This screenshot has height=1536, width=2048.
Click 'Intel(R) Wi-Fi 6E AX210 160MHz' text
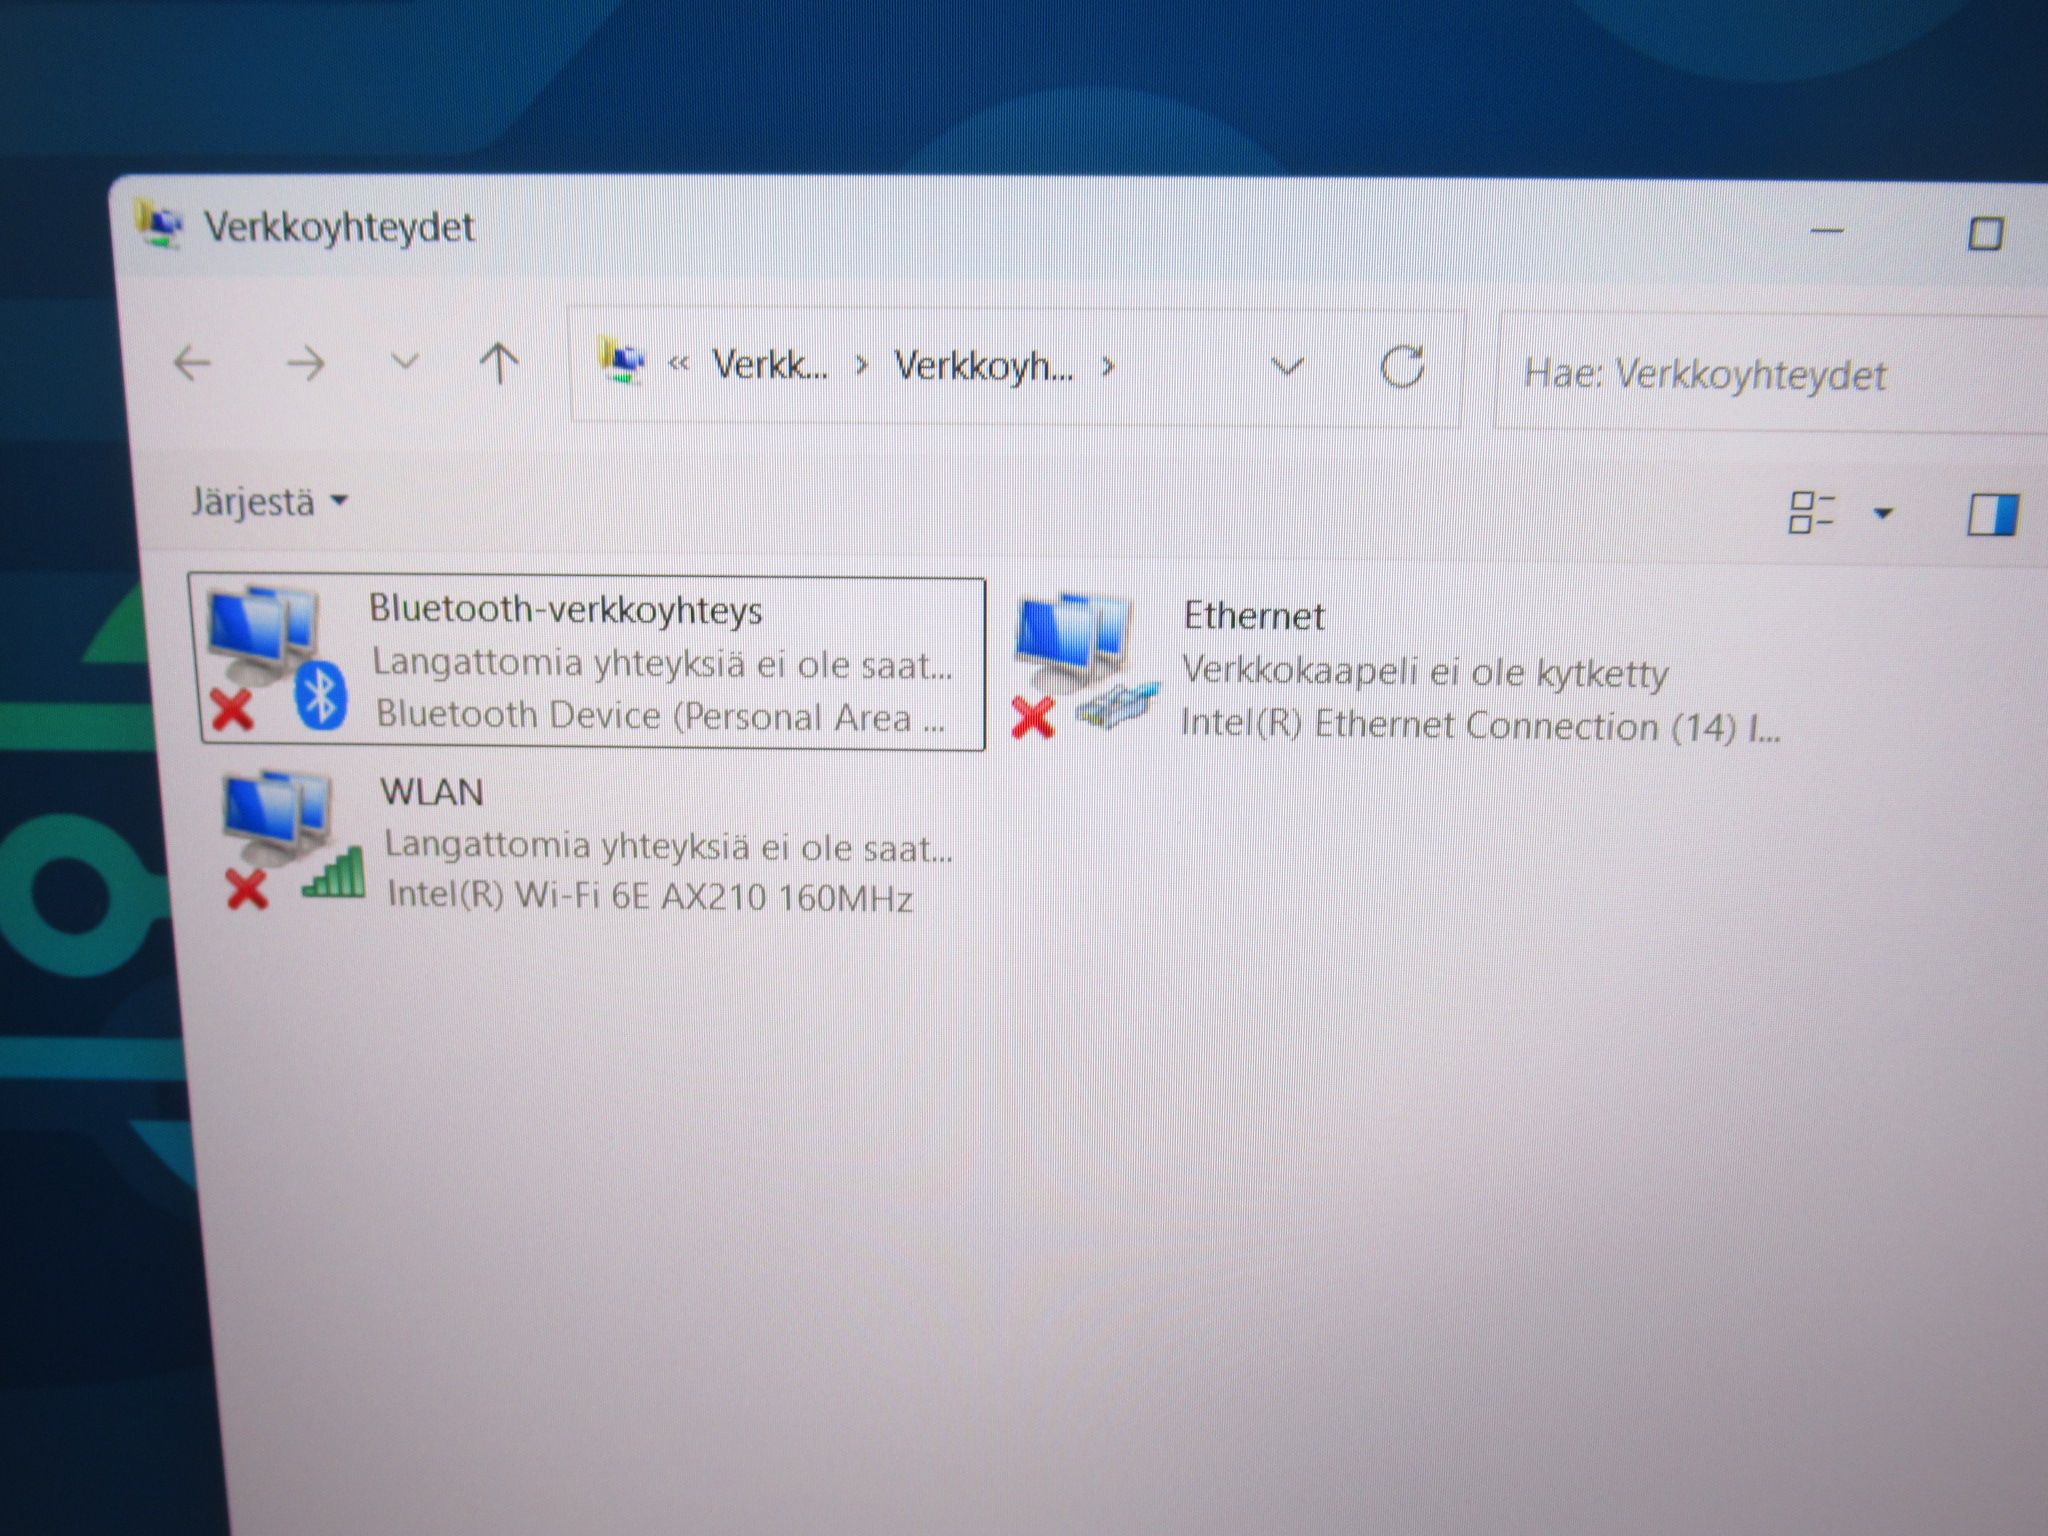coord(650,896)
